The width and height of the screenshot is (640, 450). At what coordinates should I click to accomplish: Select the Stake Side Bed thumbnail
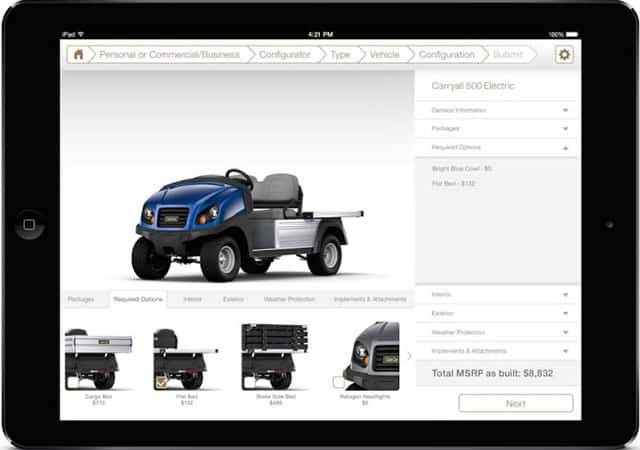click(274, 357)
